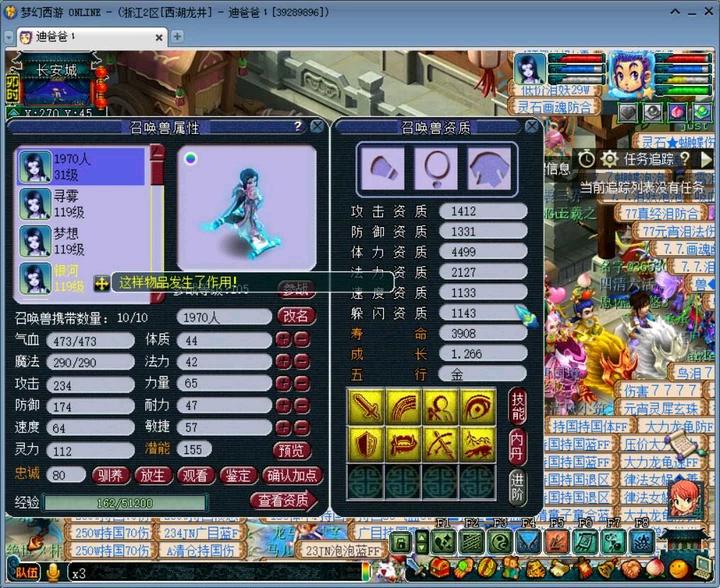Expand the 任务追踪 panel arrow
The width and height of the screenshot is (720, 588).
click(x=706, y=159)
